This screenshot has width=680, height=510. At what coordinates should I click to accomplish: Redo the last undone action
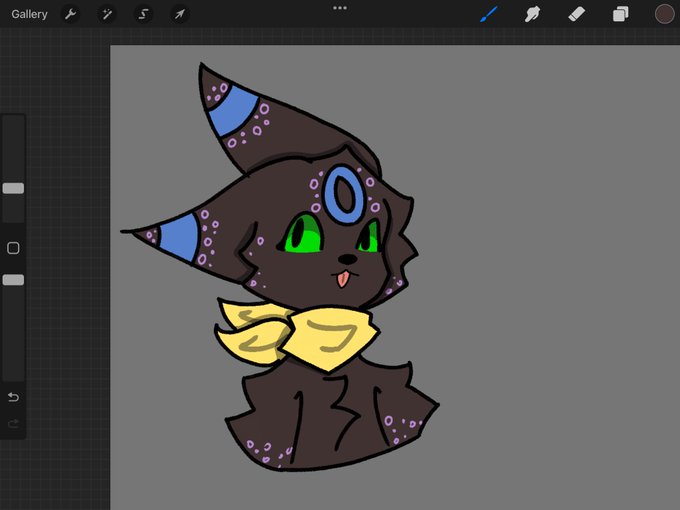pos(13,423)
